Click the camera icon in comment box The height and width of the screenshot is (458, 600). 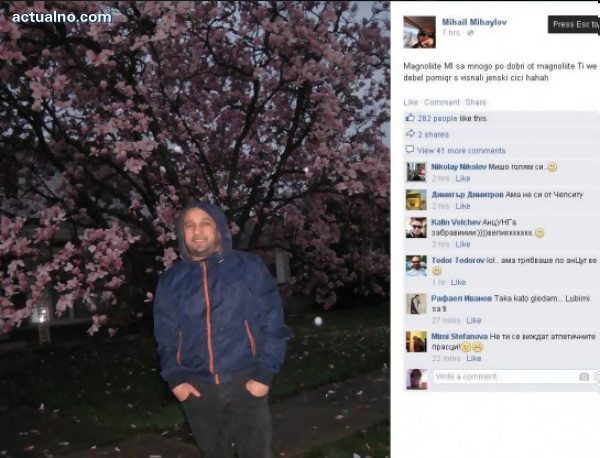coord(584,377)
